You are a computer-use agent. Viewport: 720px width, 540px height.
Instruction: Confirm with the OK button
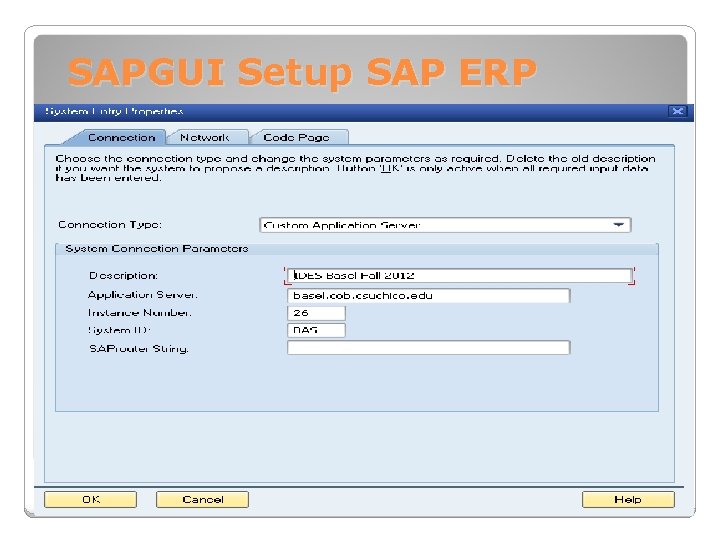(90, 499)
